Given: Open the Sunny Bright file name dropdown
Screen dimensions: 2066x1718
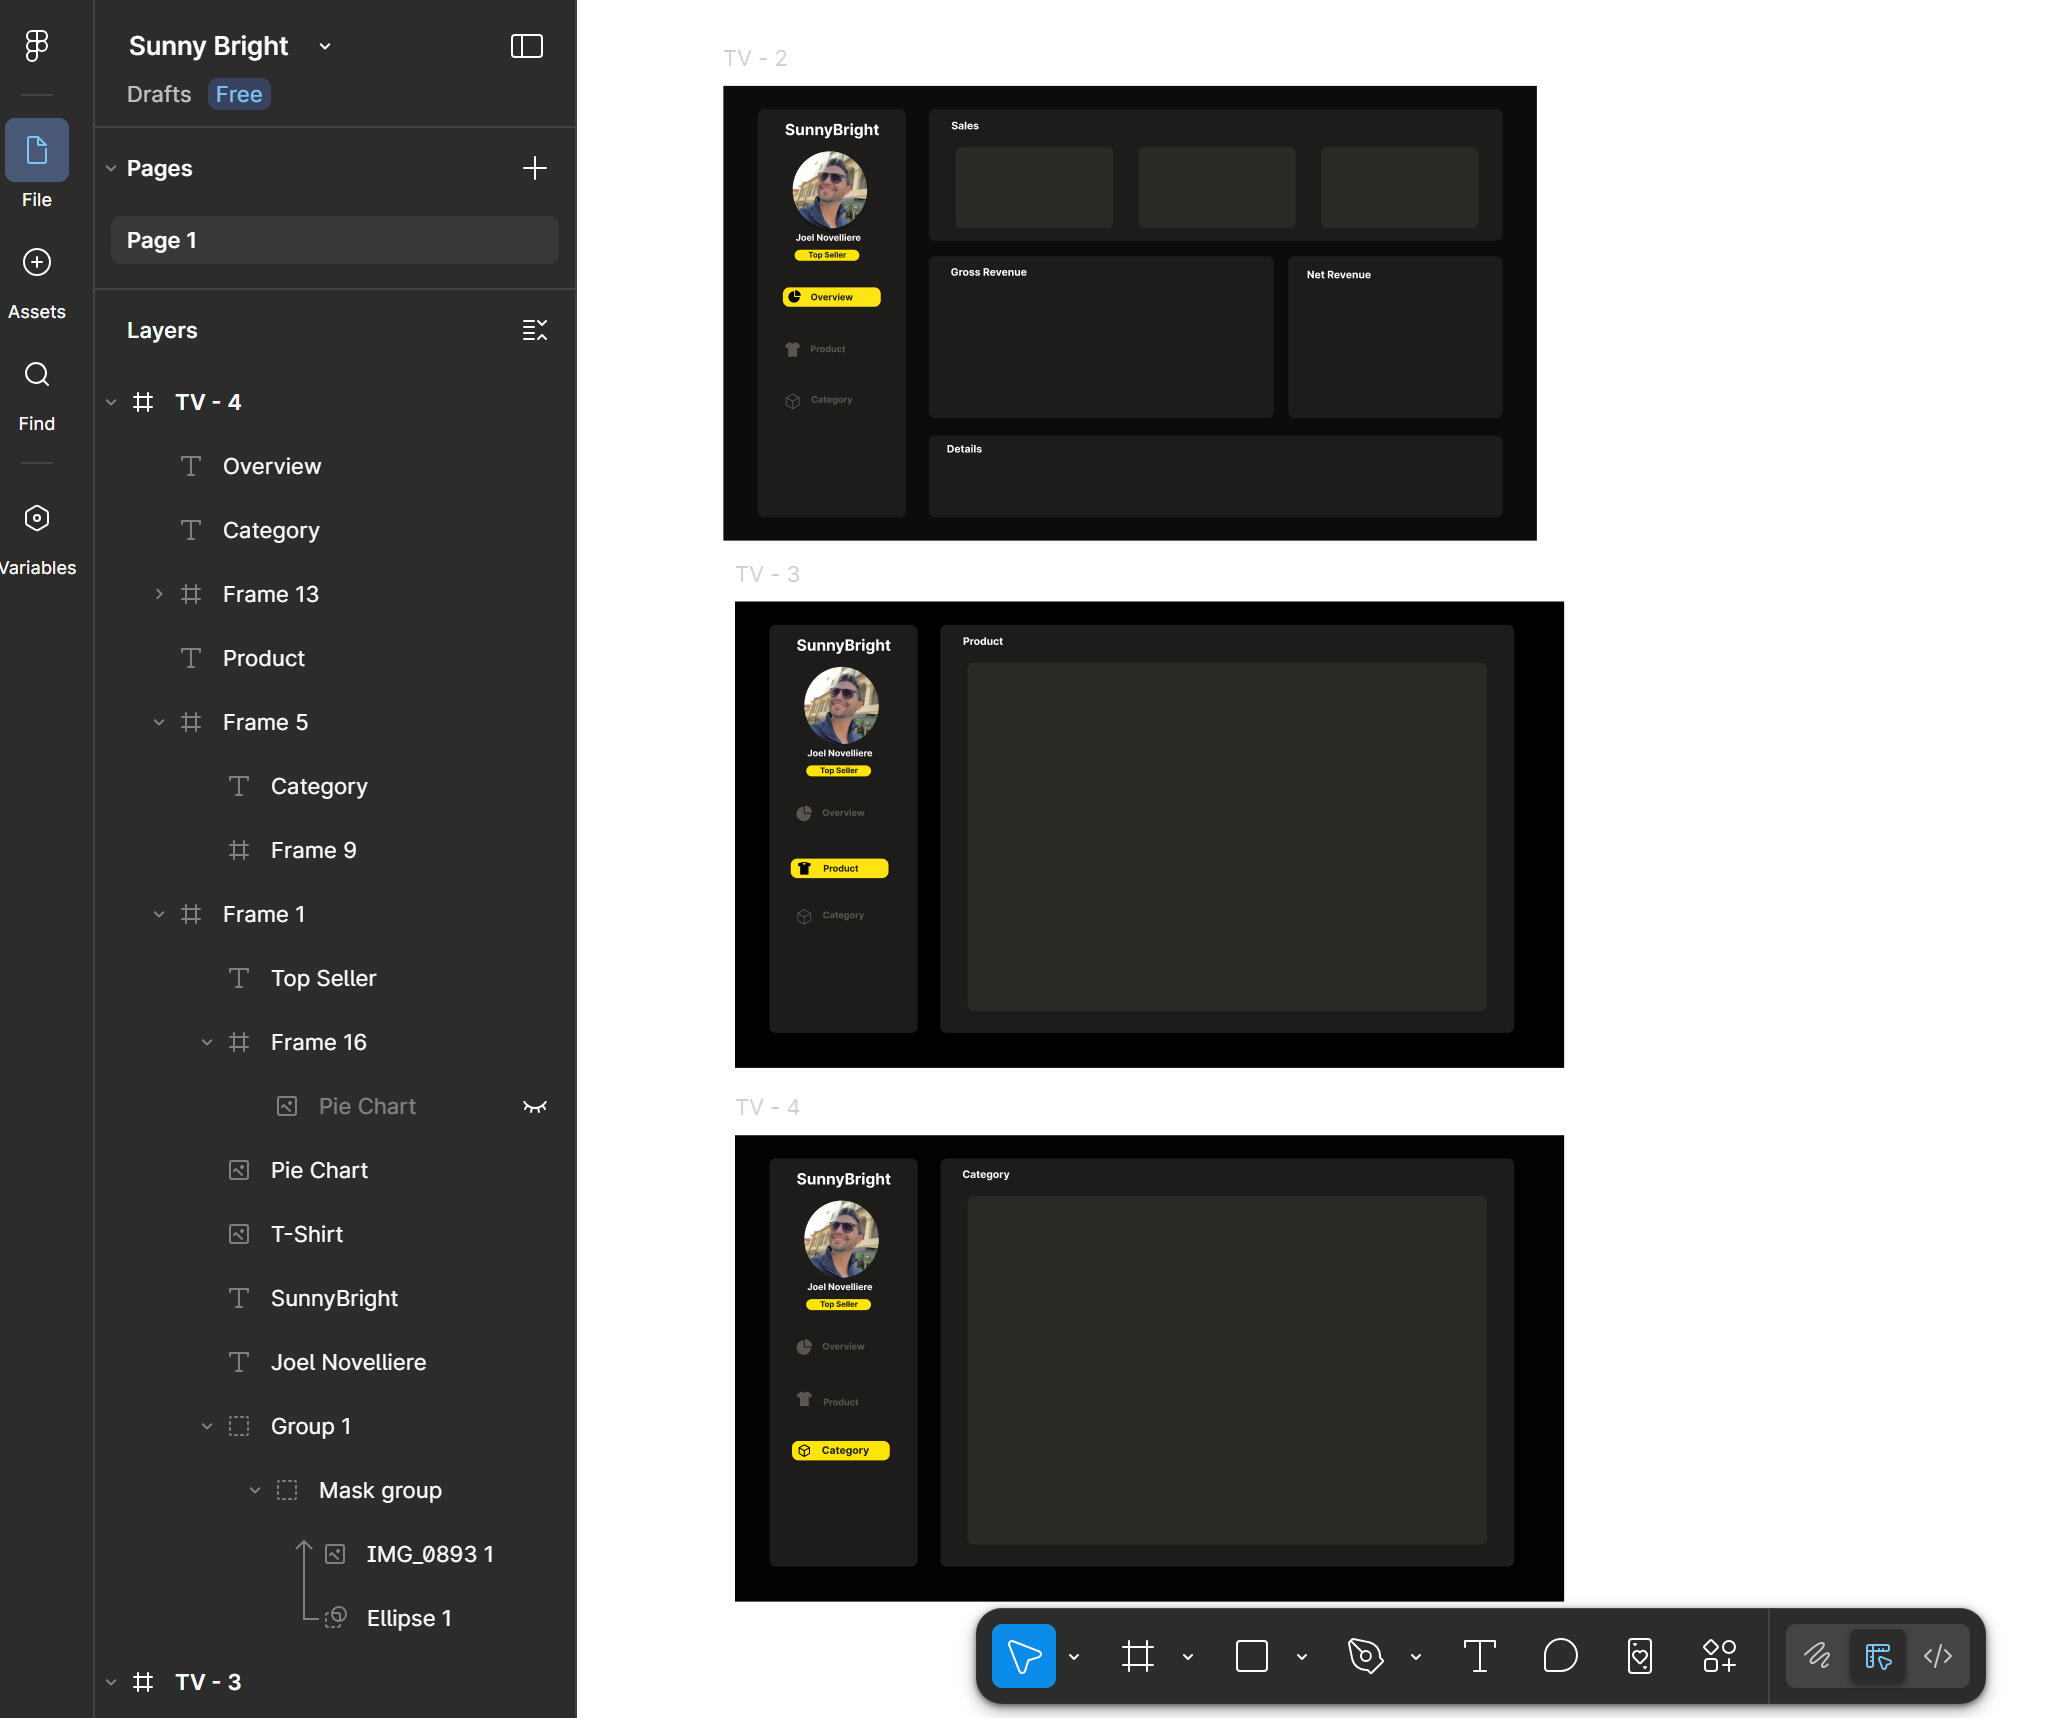Looking at the screenshot, I should pos(325,46).
